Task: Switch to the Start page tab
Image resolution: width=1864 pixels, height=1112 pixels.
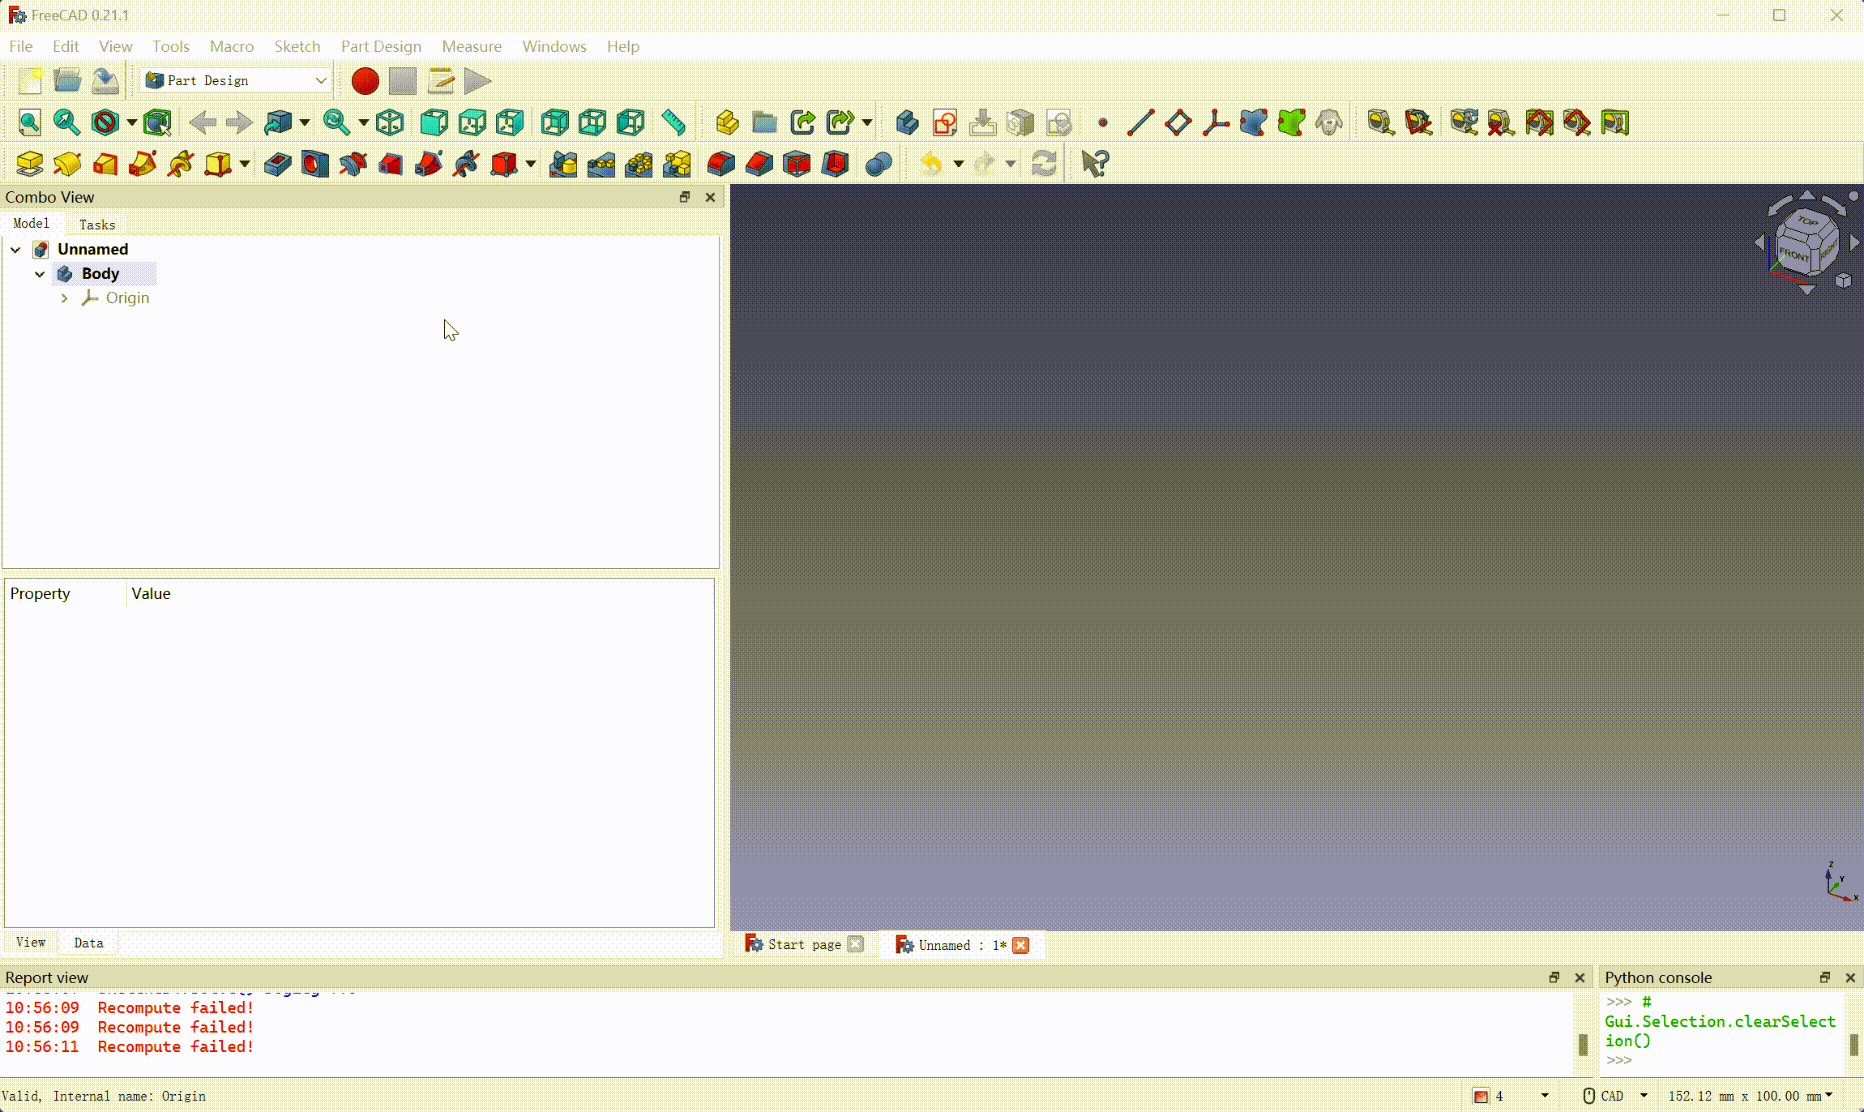Action: (x=804, y=944)
